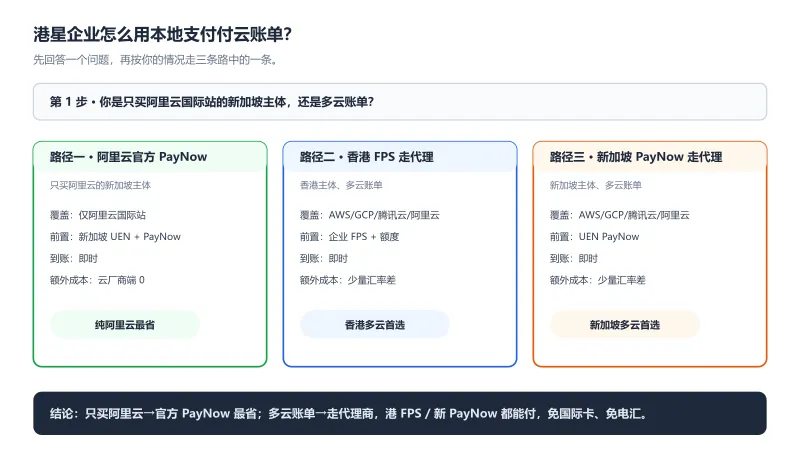The width and height of the screenshot is (800, 450).
Task: Click the page title 港星企业怎么用本地支付付云账单?
Action: click(x=163, y=34)
